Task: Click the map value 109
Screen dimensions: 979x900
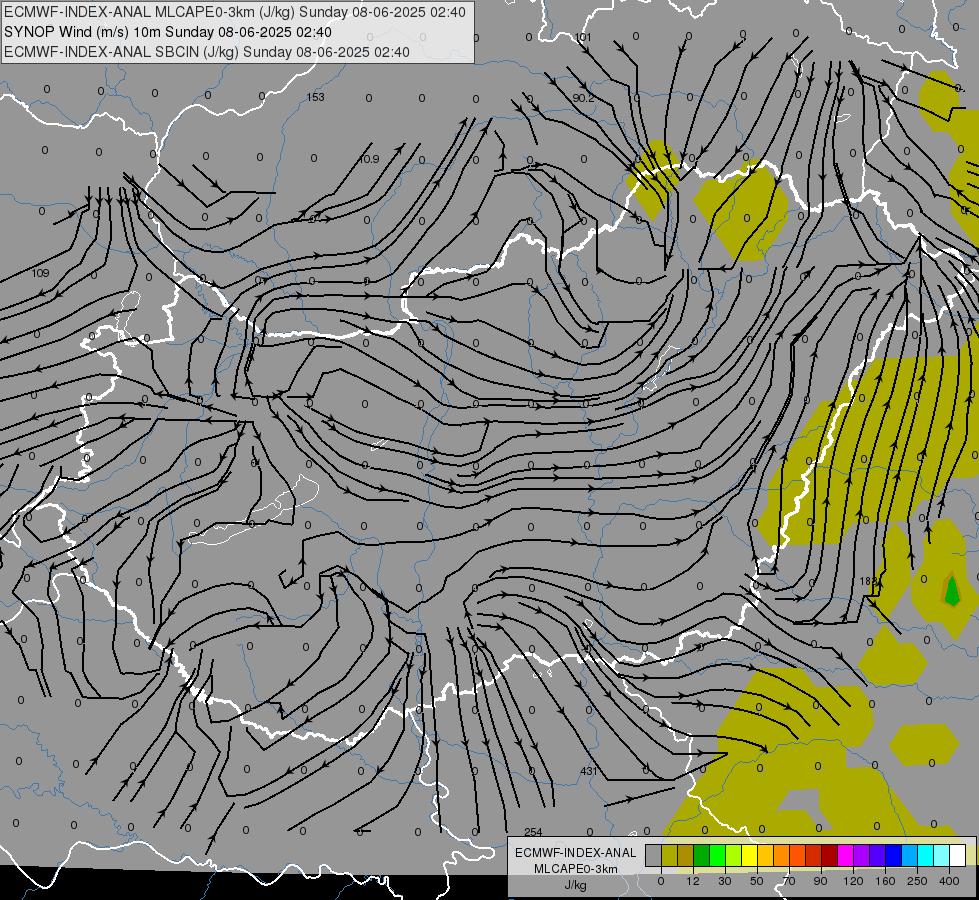Action: click(40, 273)
